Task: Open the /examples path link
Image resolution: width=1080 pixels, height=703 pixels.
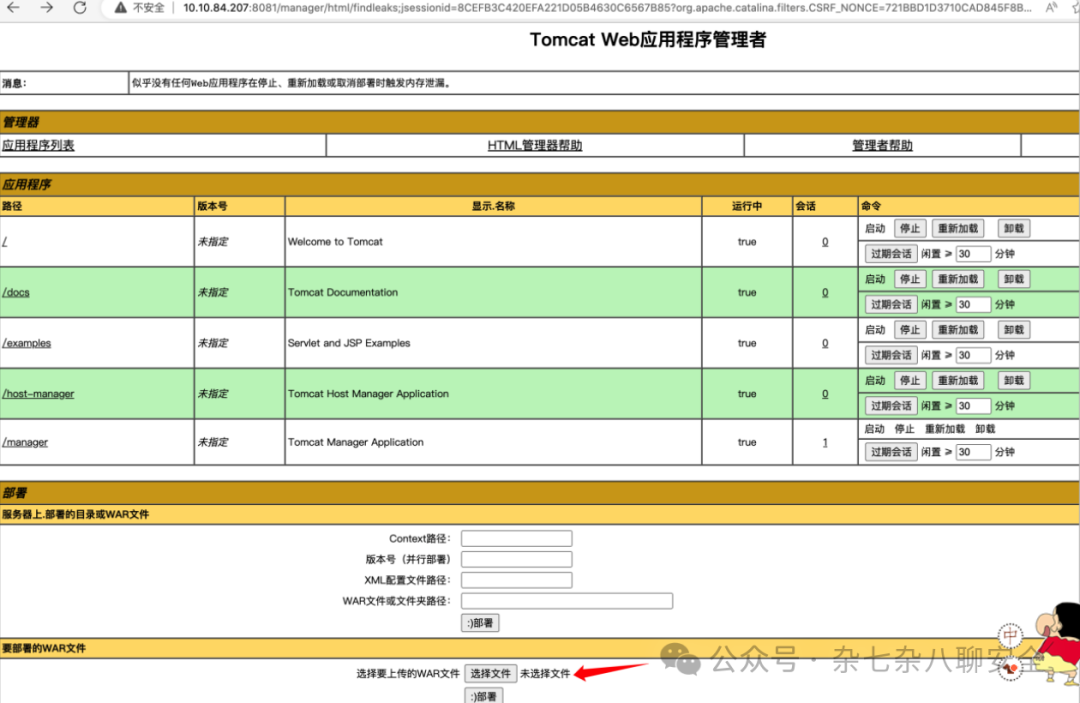Action: click(26, 343)
